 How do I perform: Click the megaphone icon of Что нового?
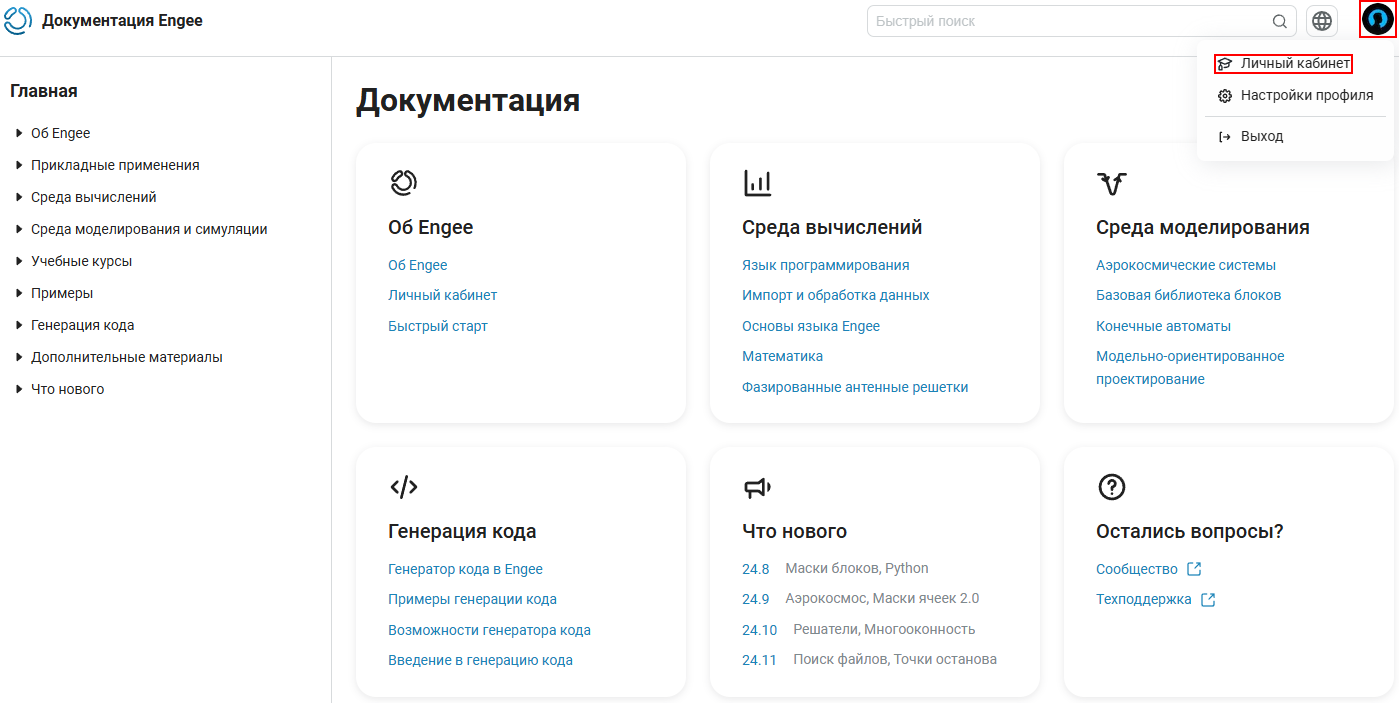757,487
